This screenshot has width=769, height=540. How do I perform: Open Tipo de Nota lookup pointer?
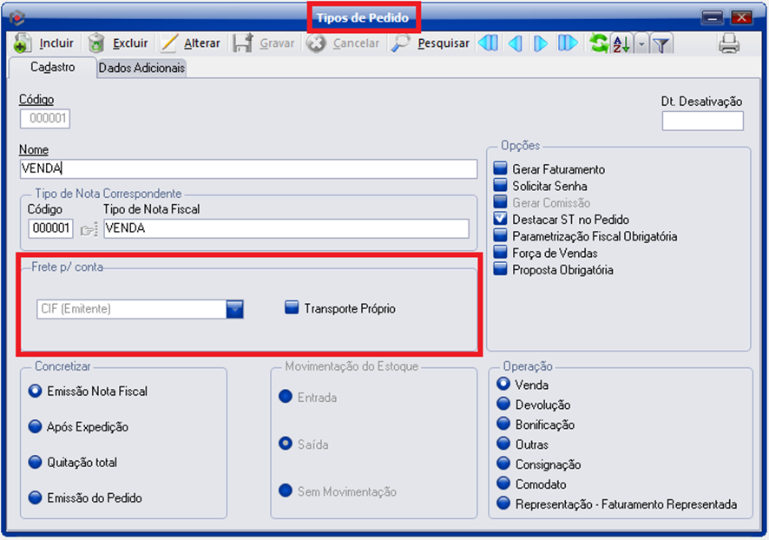pos(89,229)
